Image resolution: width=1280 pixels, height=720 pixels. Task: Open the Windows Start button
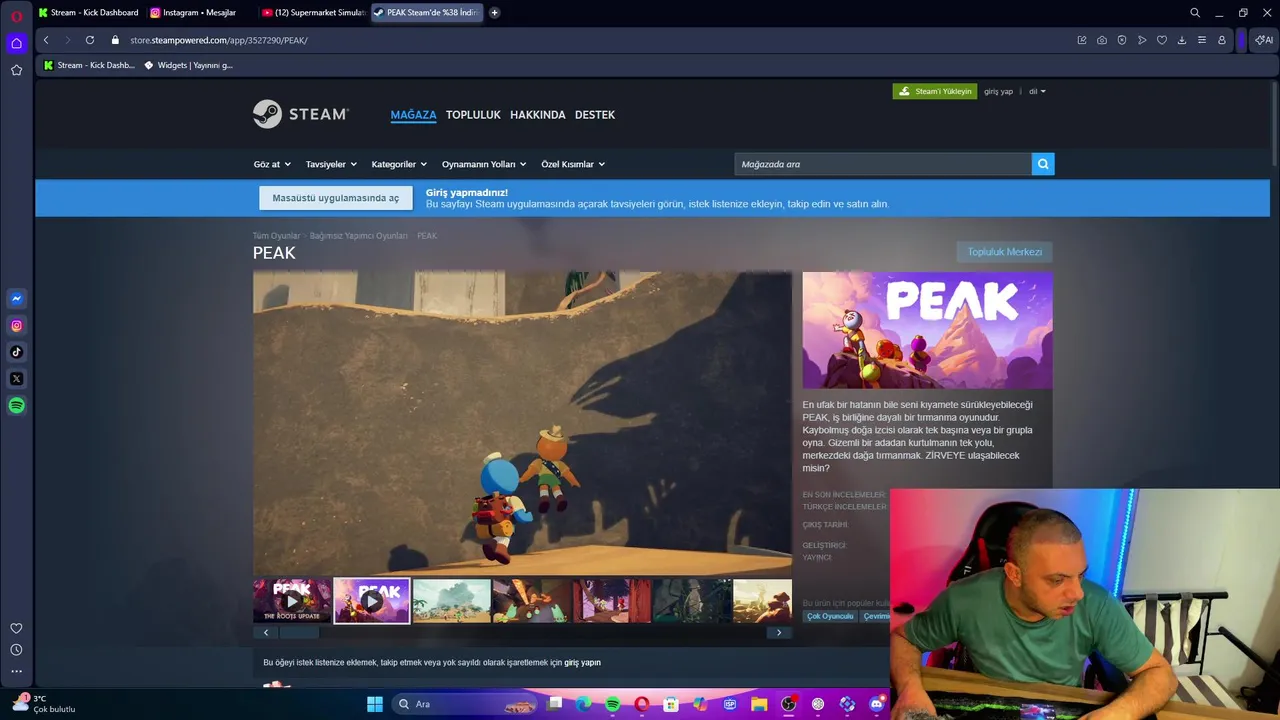pos(375,704)
